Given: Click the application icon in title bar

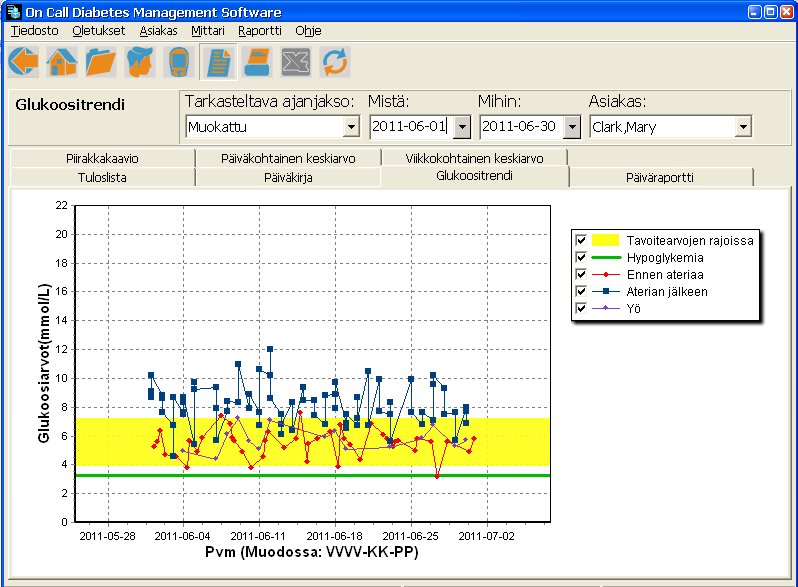Looking at the screenshot, I should tap(14, 12).
